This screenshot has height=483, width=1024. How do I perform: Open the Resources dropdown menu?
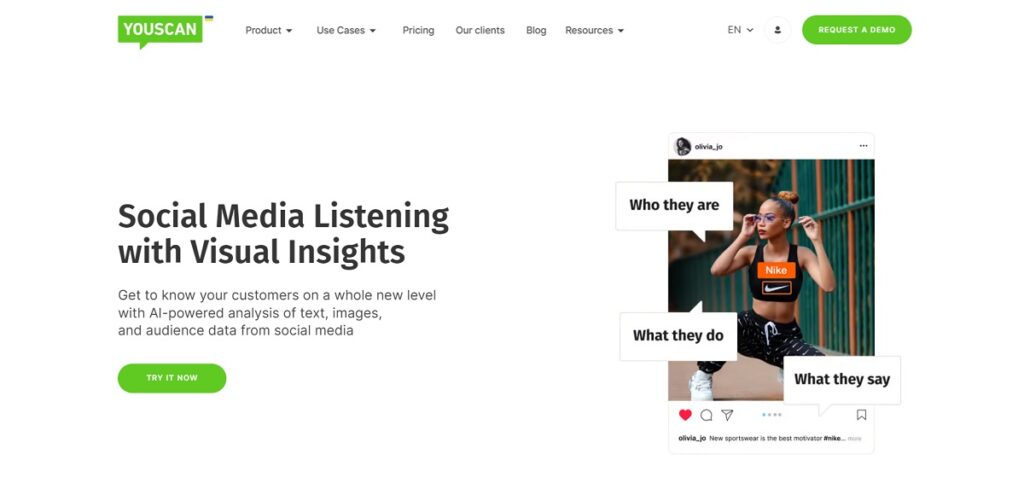pos(594,30)
